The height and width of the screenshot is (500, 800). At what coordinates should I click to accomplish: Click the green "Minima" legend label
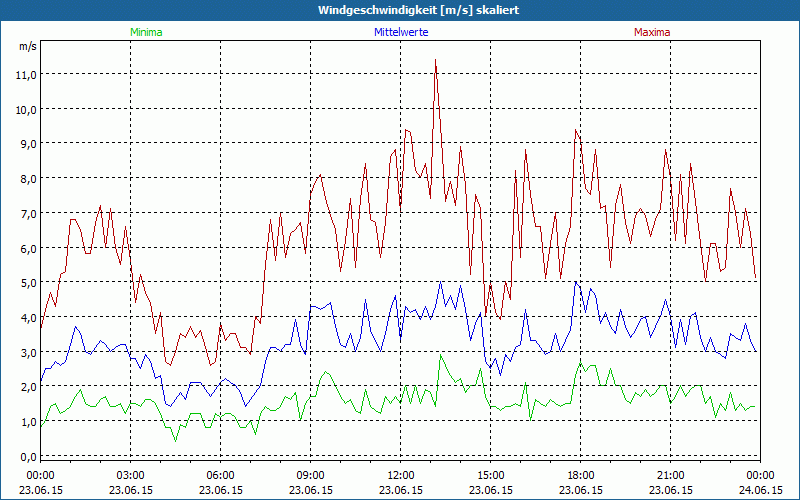point(145,32)
